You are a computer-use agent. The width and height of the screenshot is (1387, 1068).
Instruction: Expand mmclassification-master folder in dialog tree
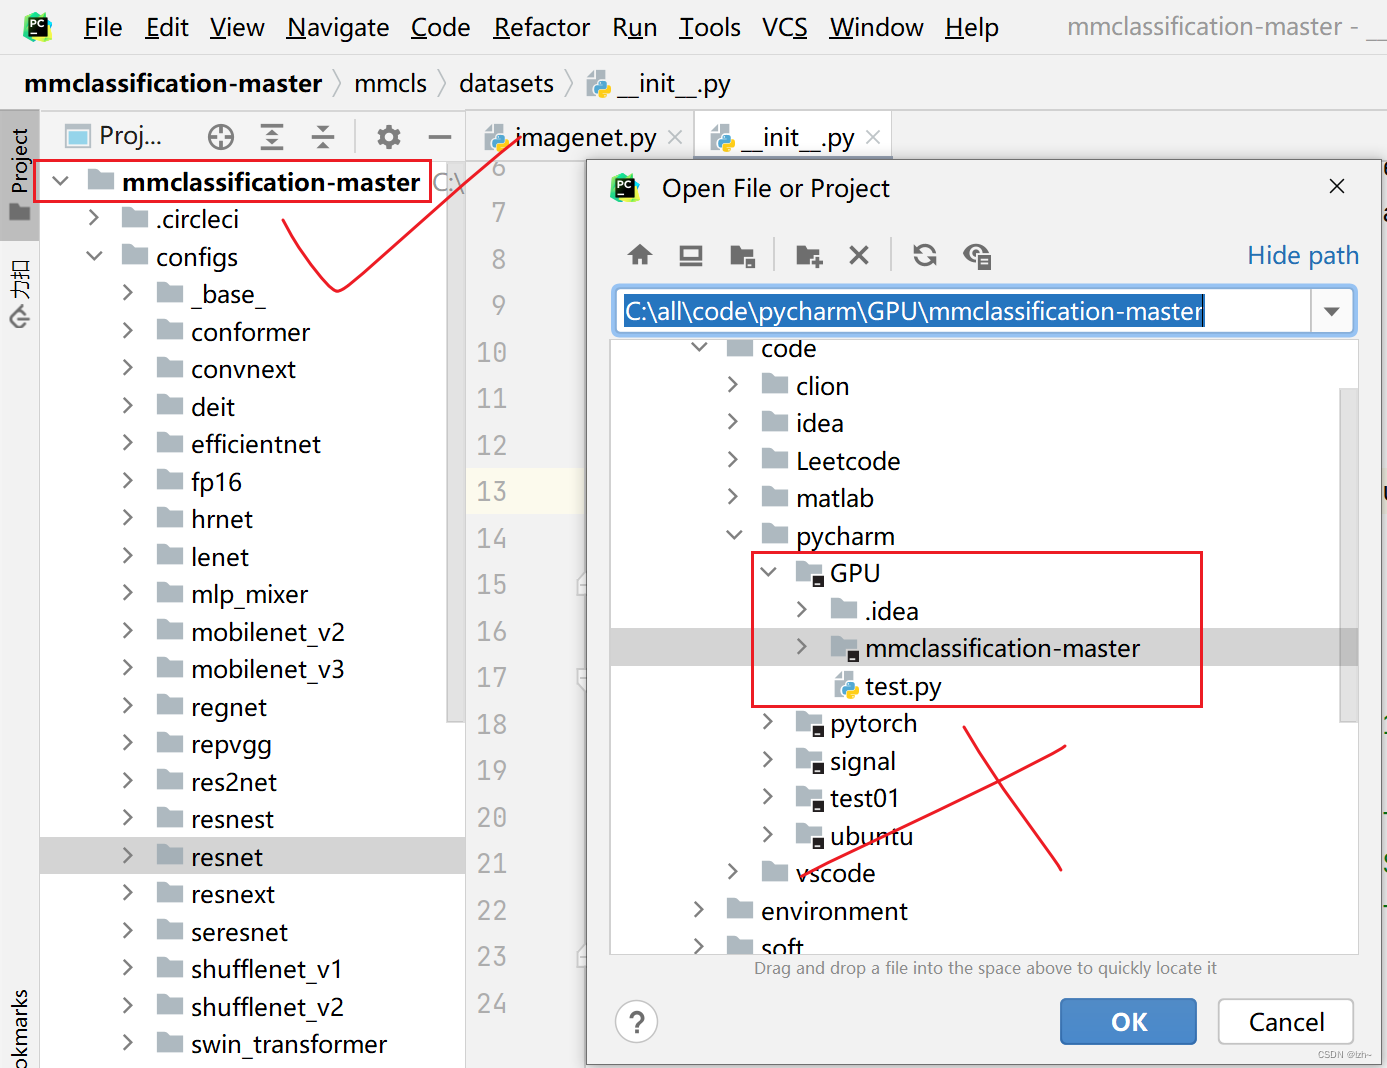click(801, 647)
